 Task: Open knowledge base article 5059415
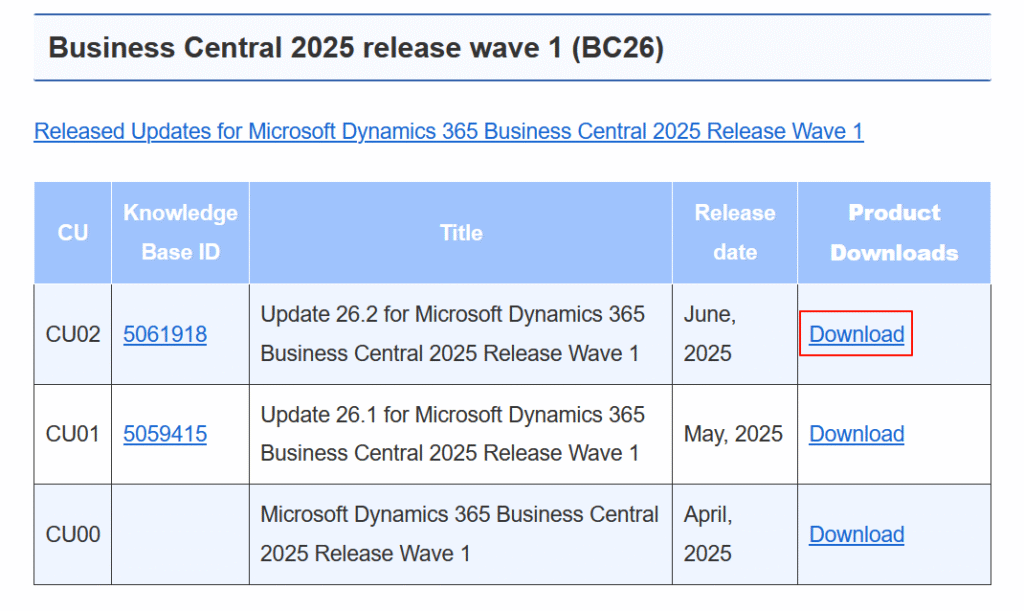point(165,434)
